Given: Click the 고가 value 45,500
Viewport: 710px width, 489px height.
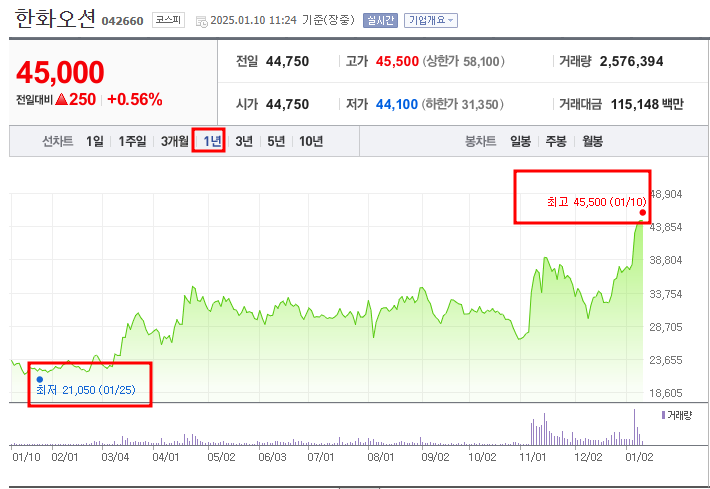Looking at the screenshot, I should coord(397,61).
